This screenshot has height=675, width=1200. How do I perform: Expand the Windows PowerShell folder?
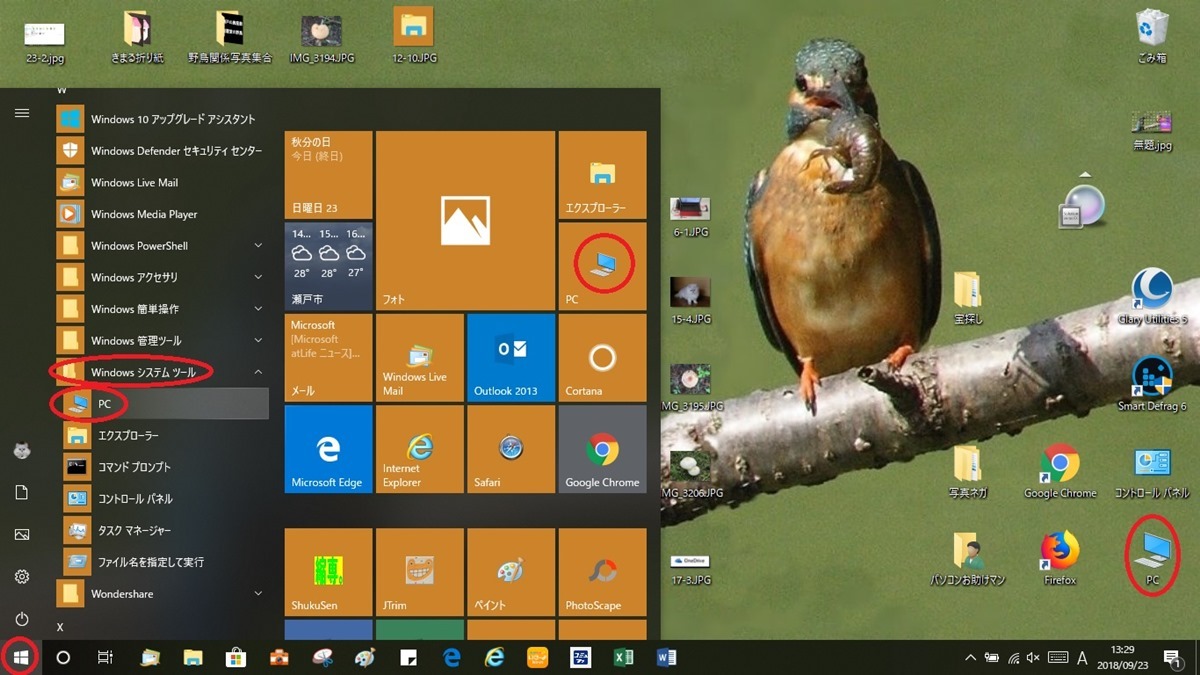[x=162, y=246]
